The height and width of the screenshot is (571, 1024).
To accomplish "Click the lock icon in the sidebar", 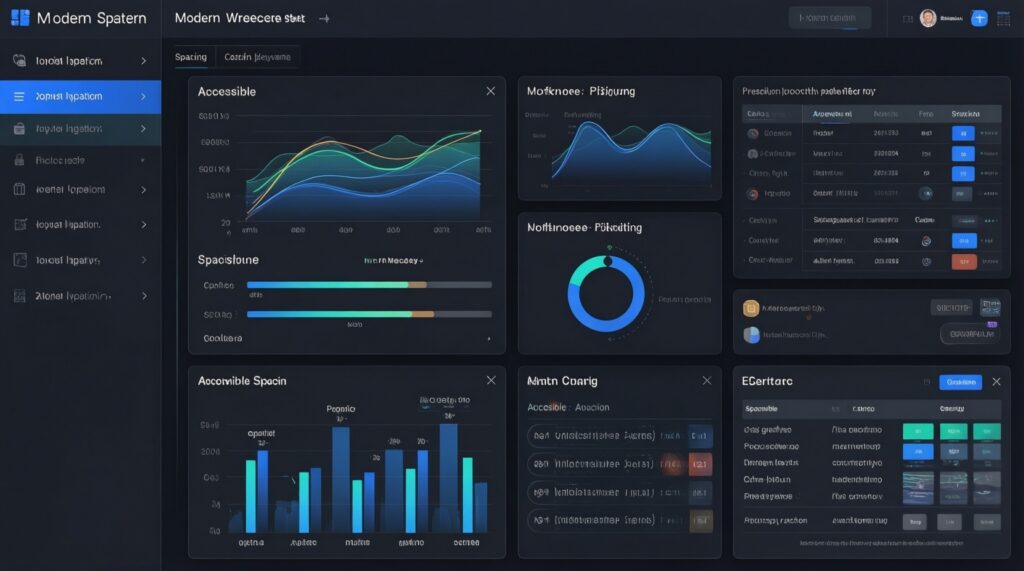I will 19,160.
